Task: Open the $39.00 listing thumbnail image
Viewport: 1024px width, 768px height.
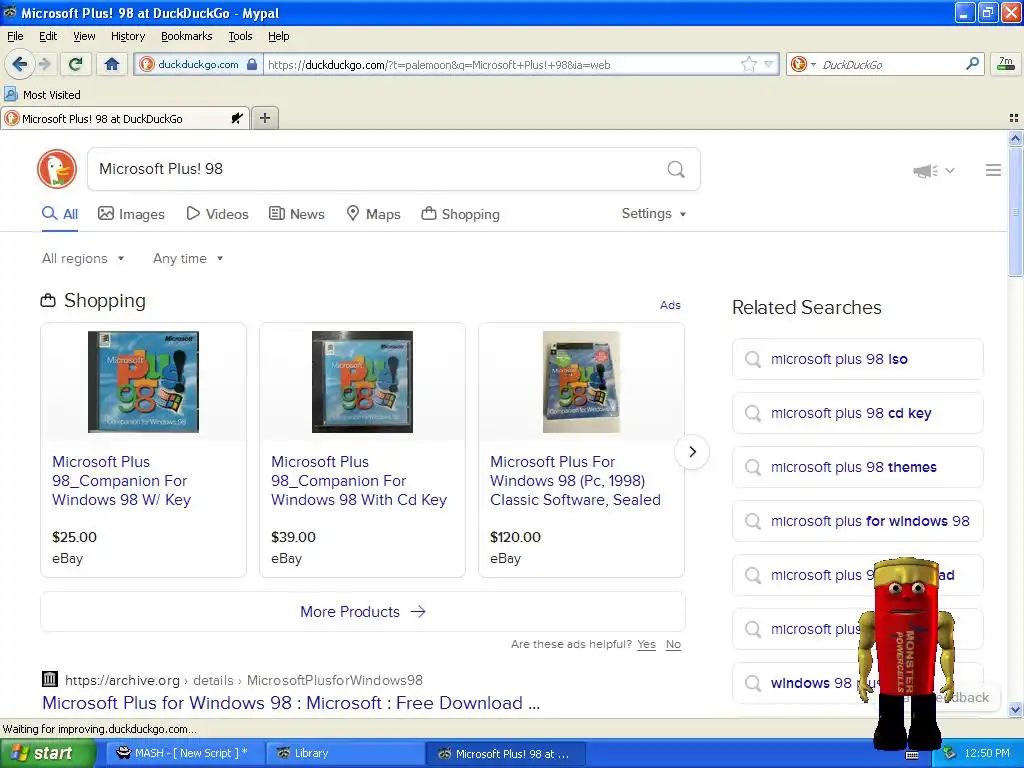Action: [x=362, y=381]
